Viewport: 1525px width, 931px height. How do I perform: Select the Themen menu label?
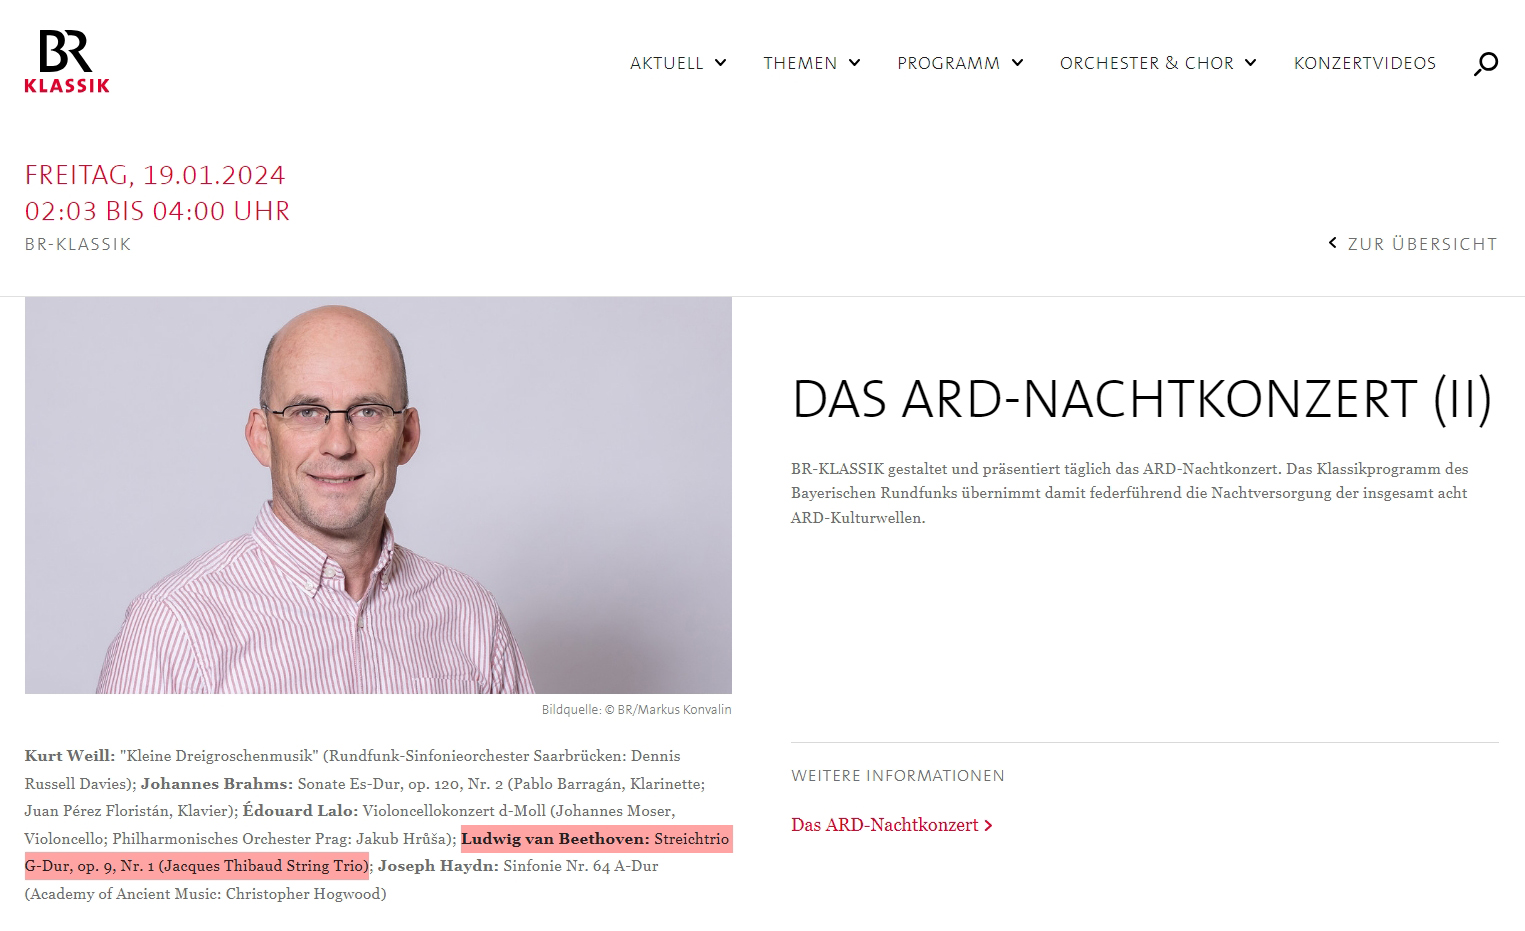[x=800, y=63]
